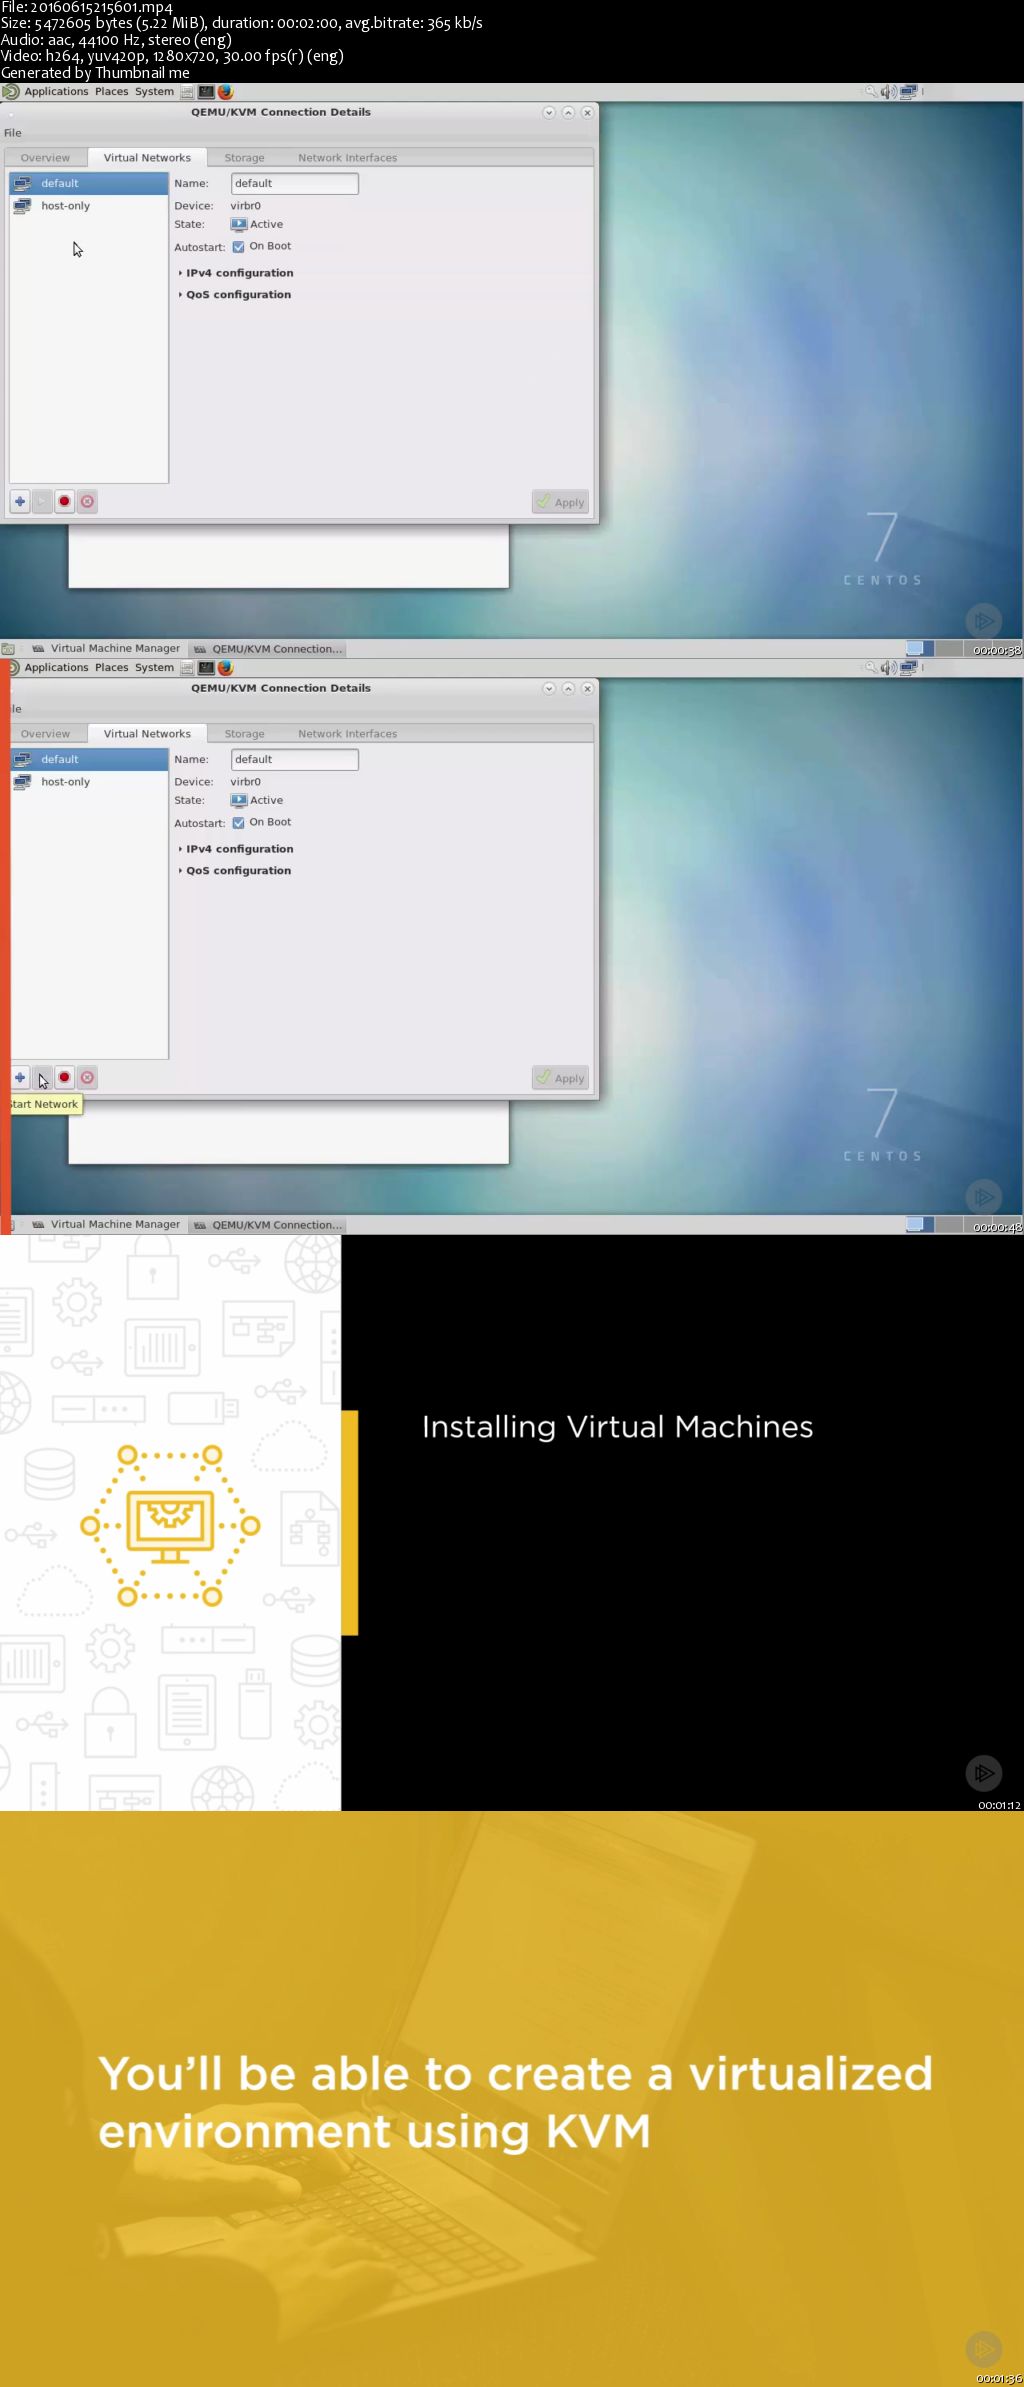Launch Firefox from the panel in 00:00:48 frame
This screenshot has width=1024, height=2387.
point(225,668)
